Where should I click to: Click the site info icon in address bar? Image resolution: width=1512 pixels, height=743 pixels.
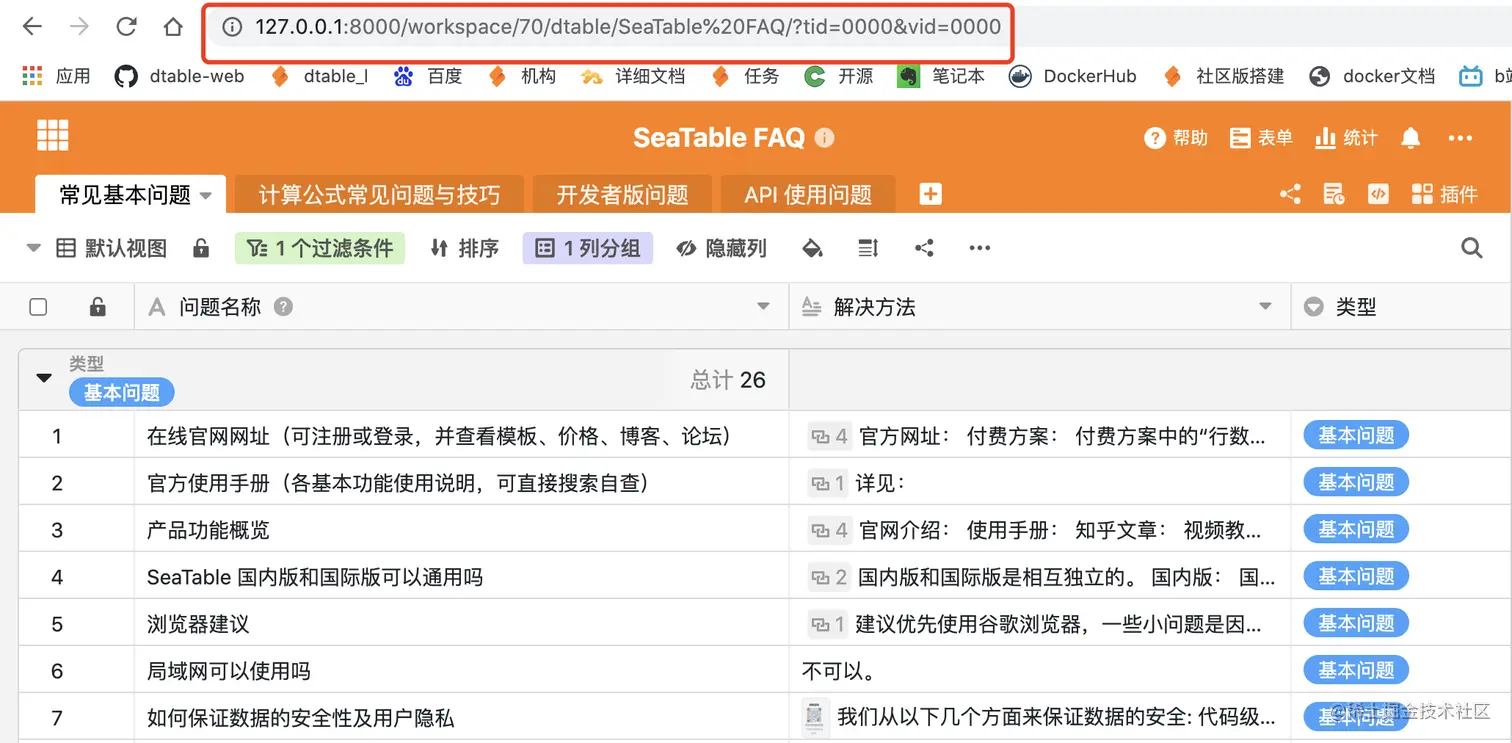click(232, 27)
